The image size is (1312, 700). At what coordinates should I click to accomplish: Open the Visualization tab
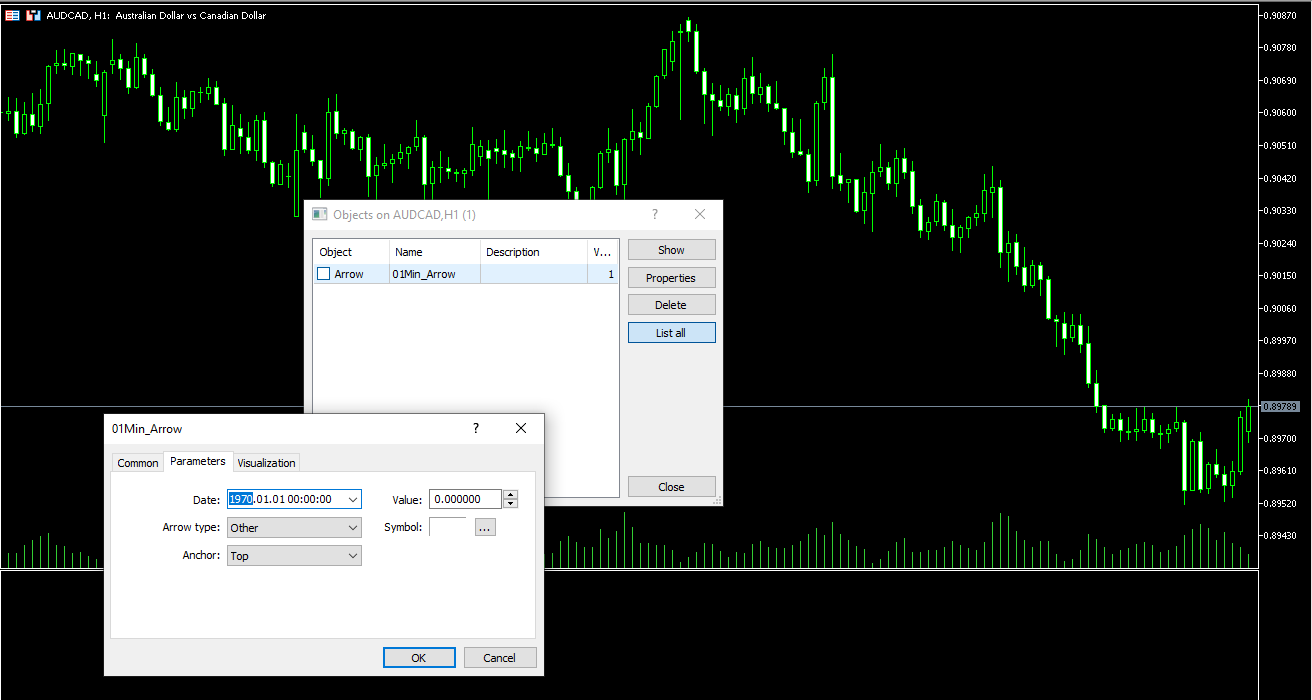click(266, 462)
